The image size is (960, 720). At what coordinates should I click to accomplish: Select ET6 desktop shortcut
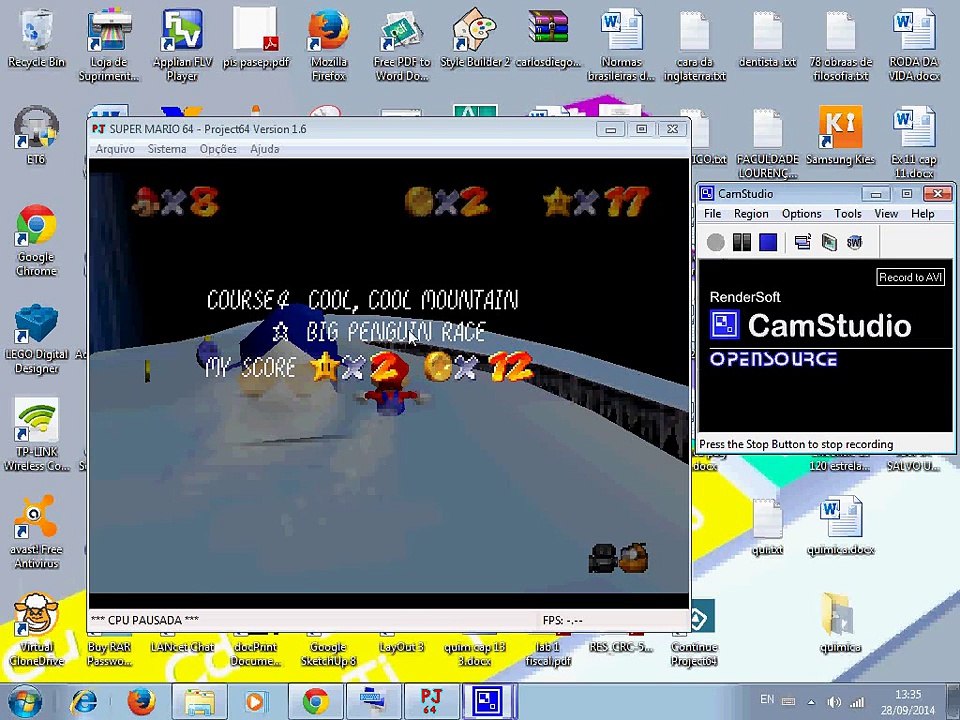pyautogui.click(x=36, y=135)
